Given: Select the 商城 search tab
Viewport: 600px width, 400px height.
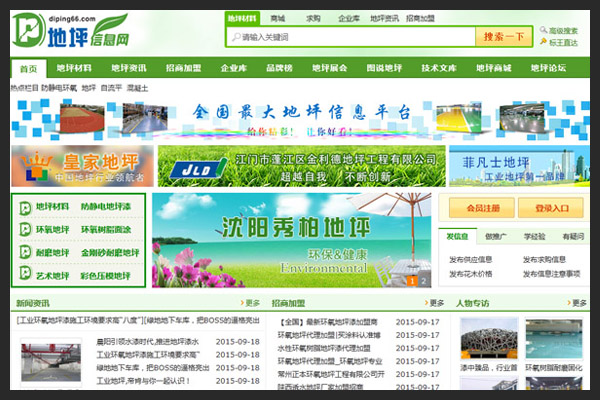Looking at the screenshot, I should coord(277,18).
